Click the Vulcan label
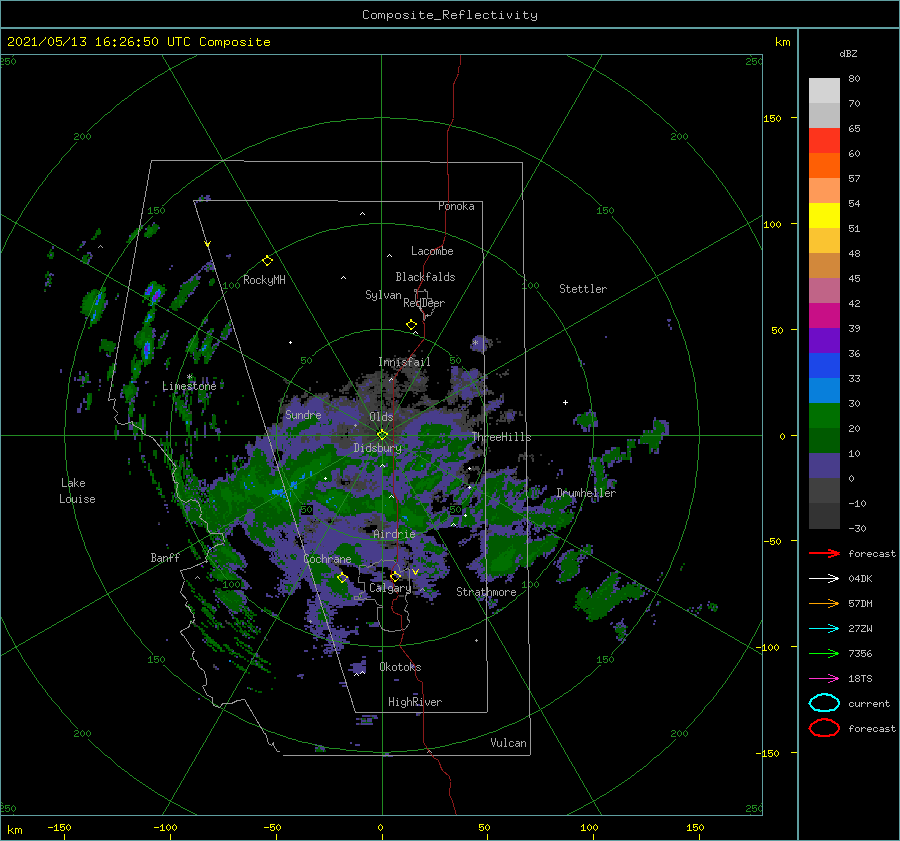Screen dimensions: 900x841 508,743
